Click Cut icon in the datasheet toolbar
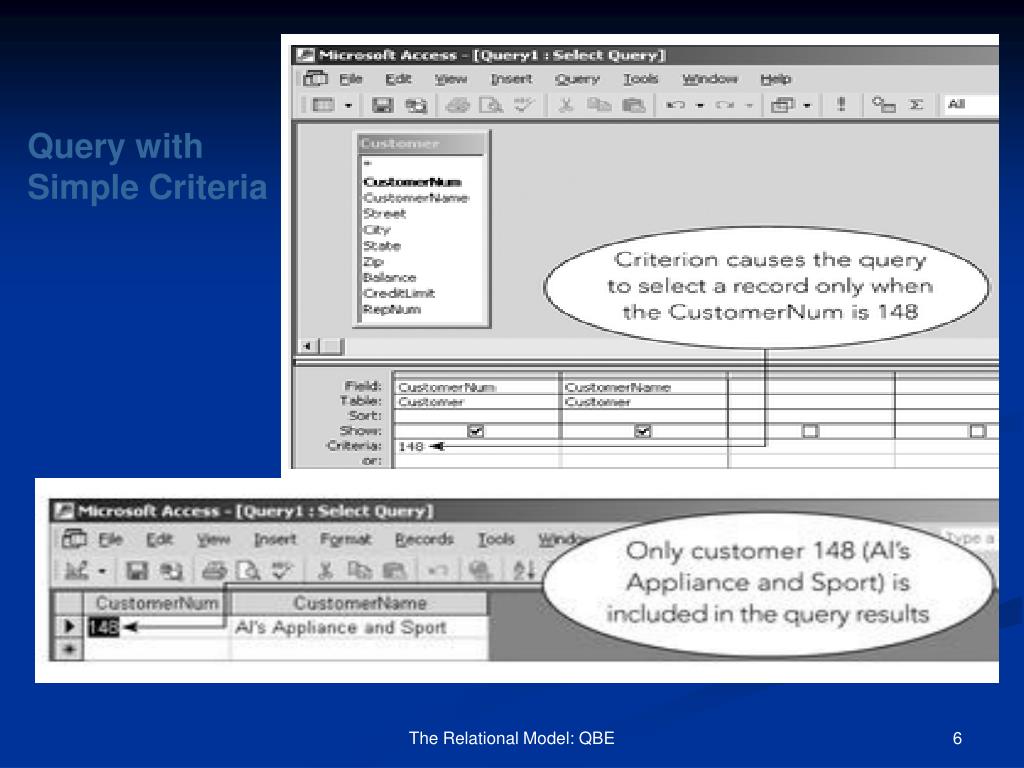Viewport: 1024px width, 768px height. click(x=325, y=571)
